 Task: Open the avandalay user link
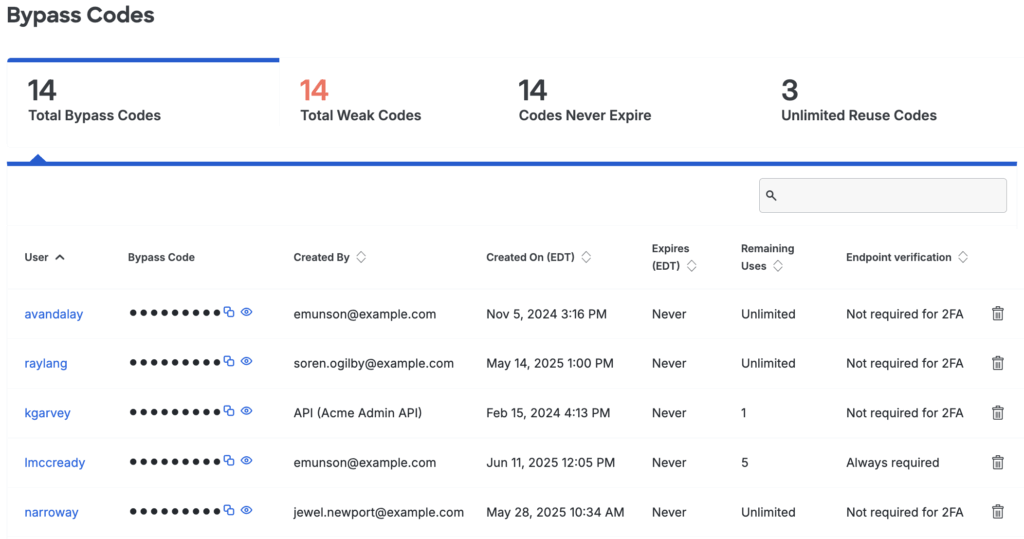point(54,314)
